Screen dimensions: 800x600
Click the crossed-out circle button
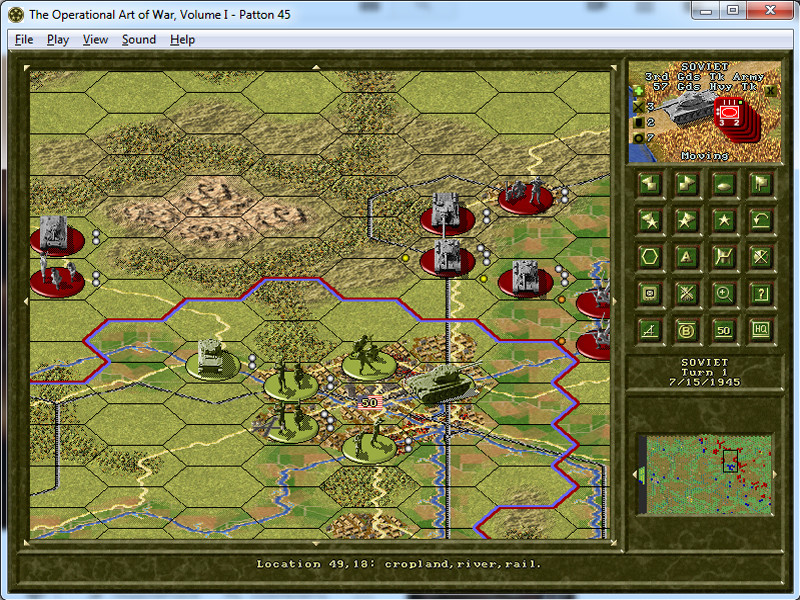760,257
